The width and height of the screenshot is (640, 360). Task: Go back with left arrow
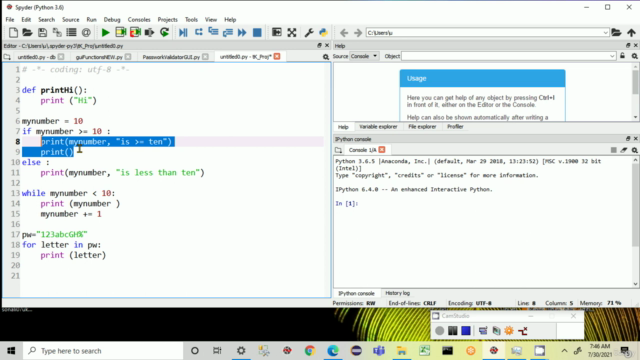tap(344, 33)
